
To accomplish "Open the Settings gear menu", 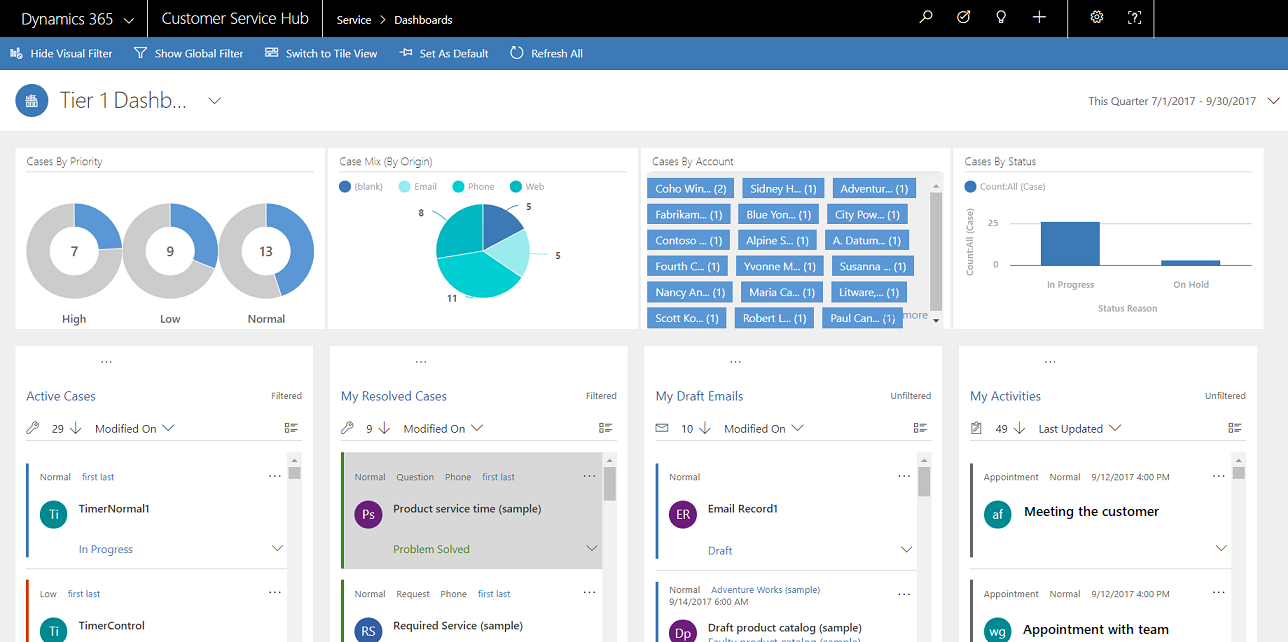I will 1096,17.
